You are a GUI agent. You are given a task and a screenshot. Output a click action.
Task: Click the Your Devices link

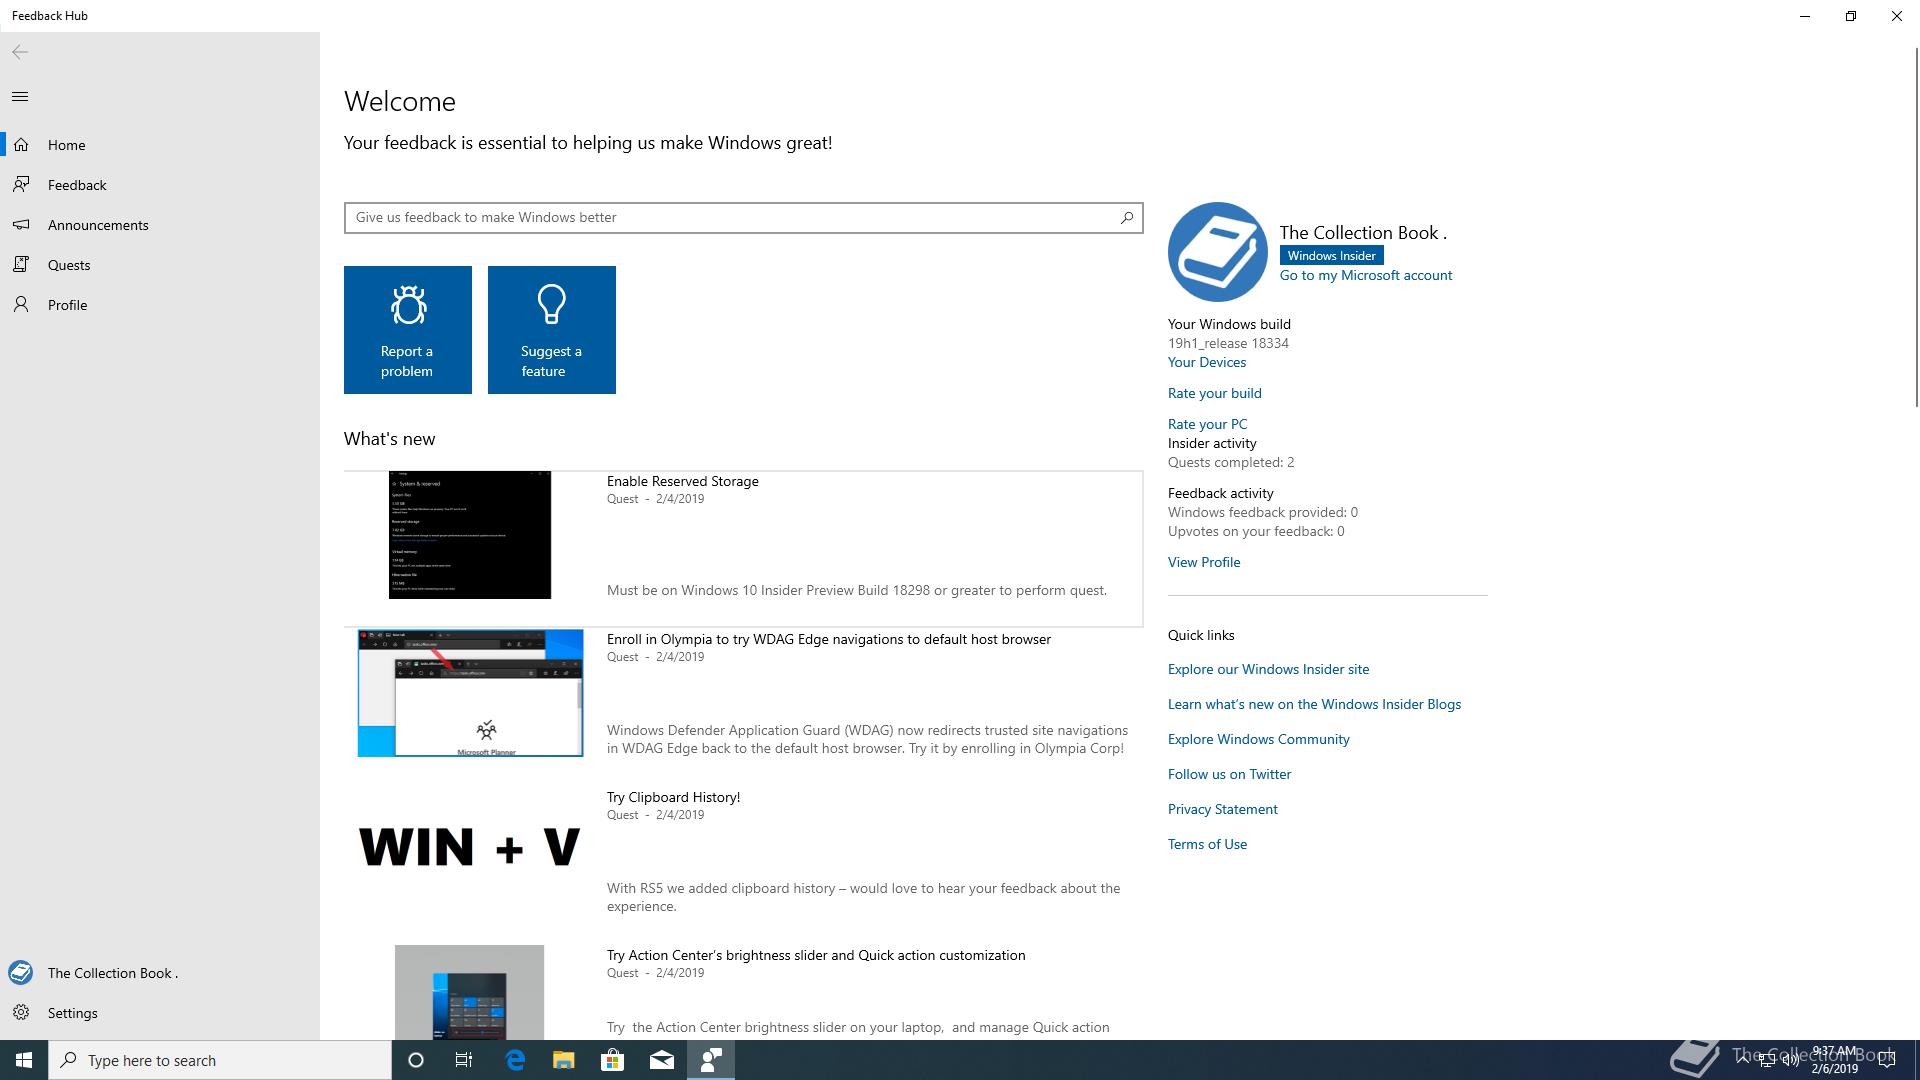[1207, 362]
